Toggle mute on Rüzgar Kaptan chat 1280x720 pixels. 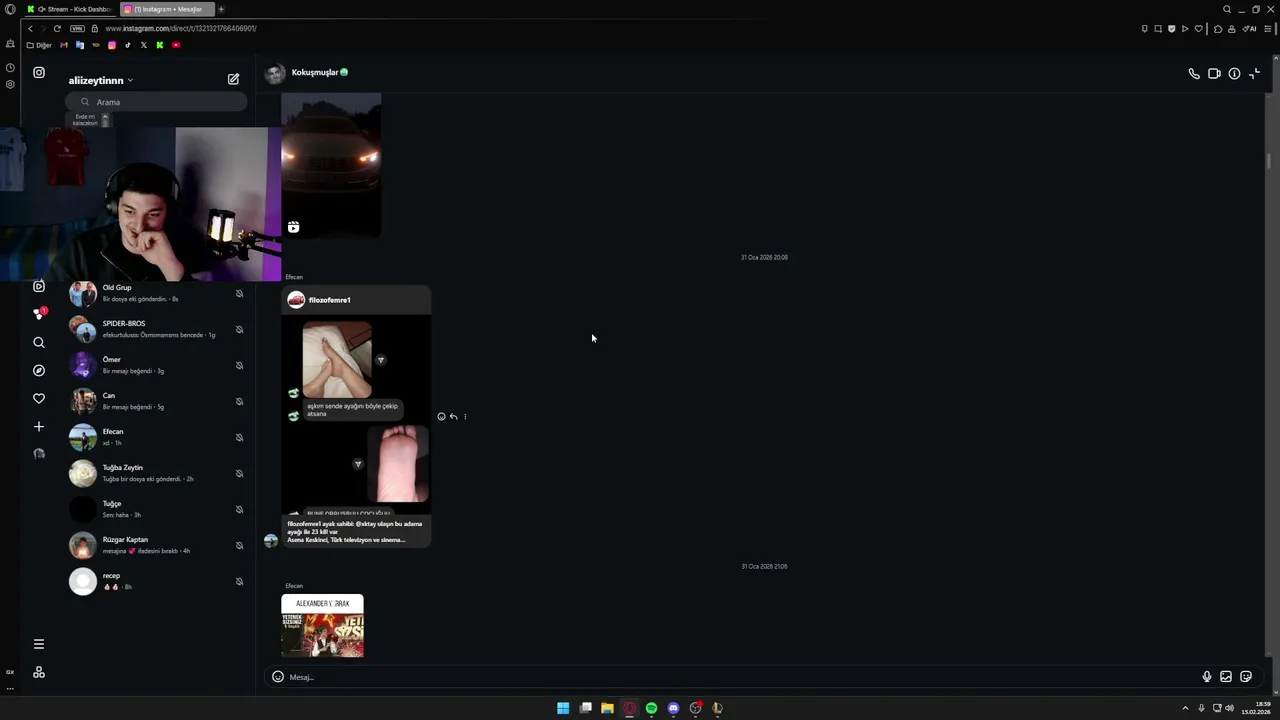coord(239,545)
